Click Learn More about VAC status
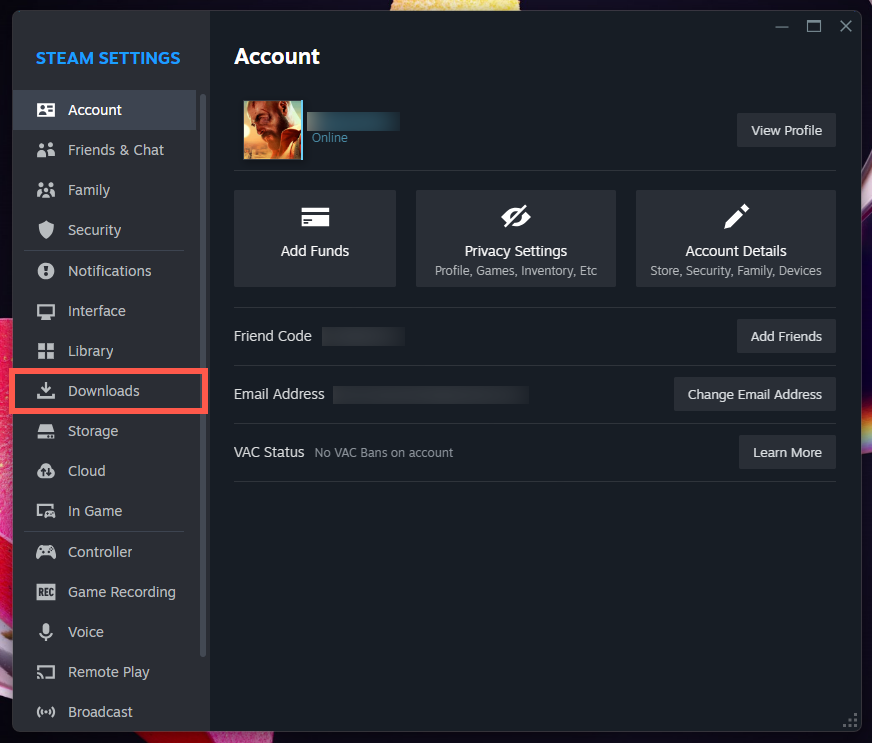The width and height of the screenshot is (872, 743). click(787, 452)
